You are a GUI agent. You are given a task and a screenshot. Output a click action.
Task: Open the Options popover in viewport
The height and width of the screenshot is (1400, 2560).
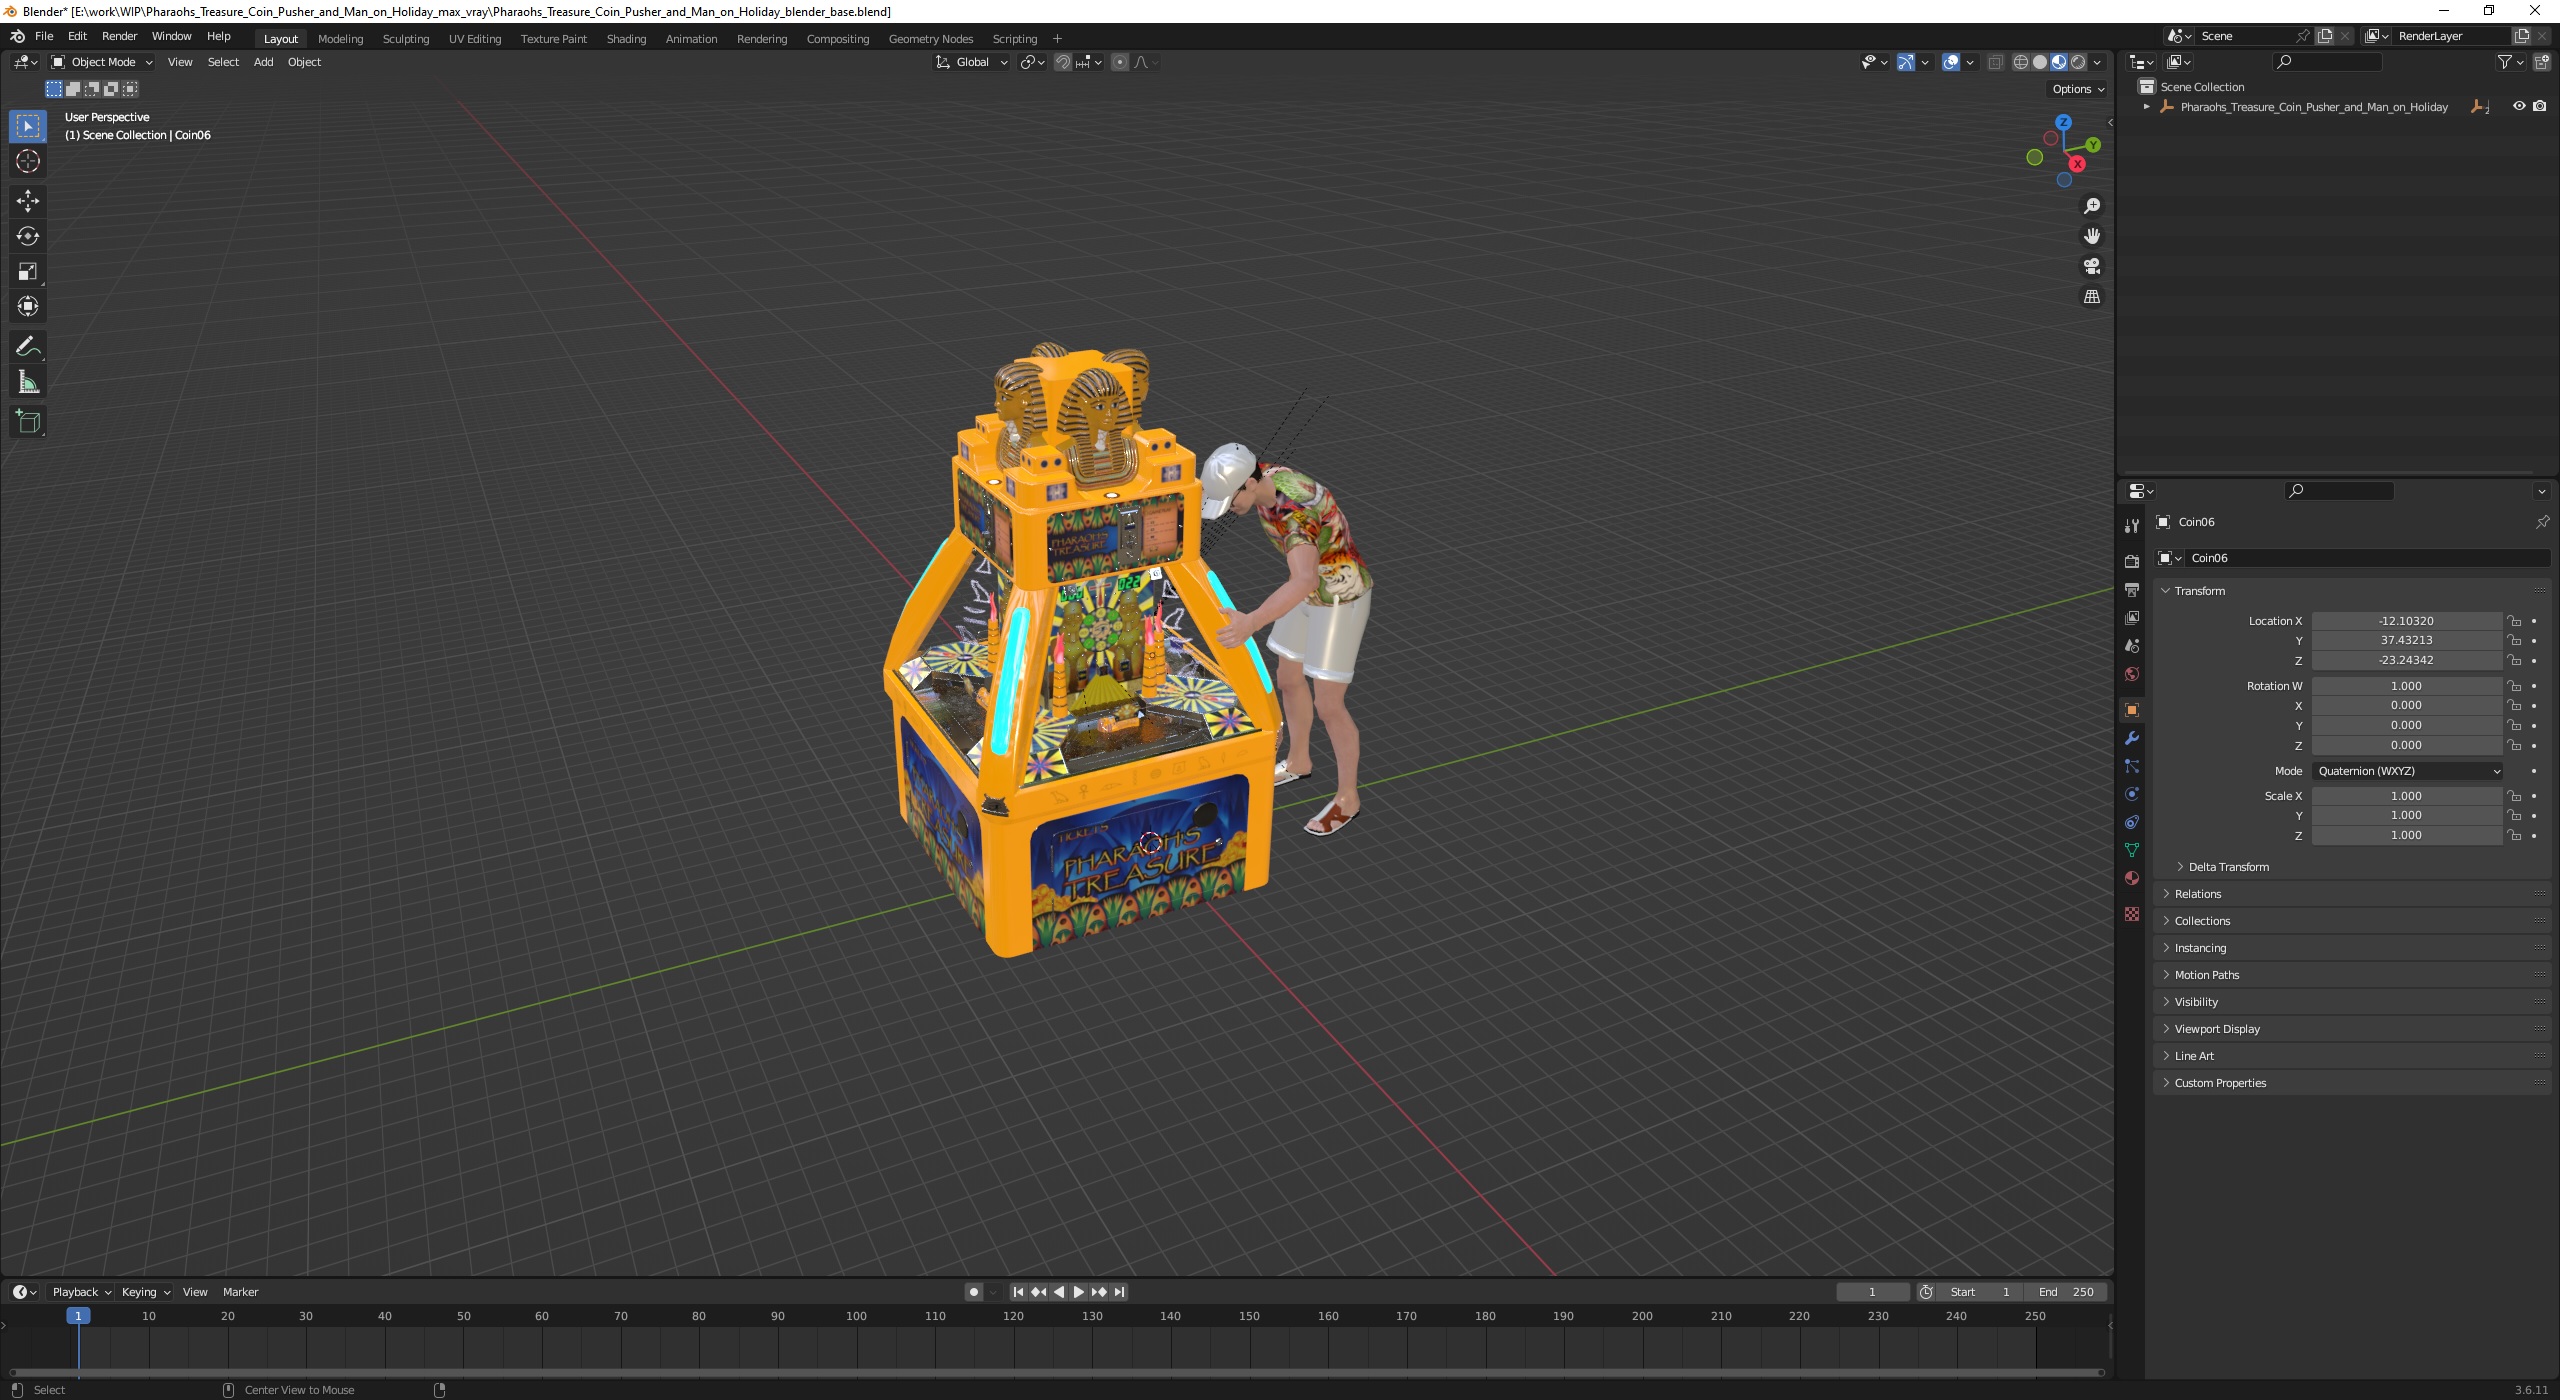click(x=2077, y=89)
